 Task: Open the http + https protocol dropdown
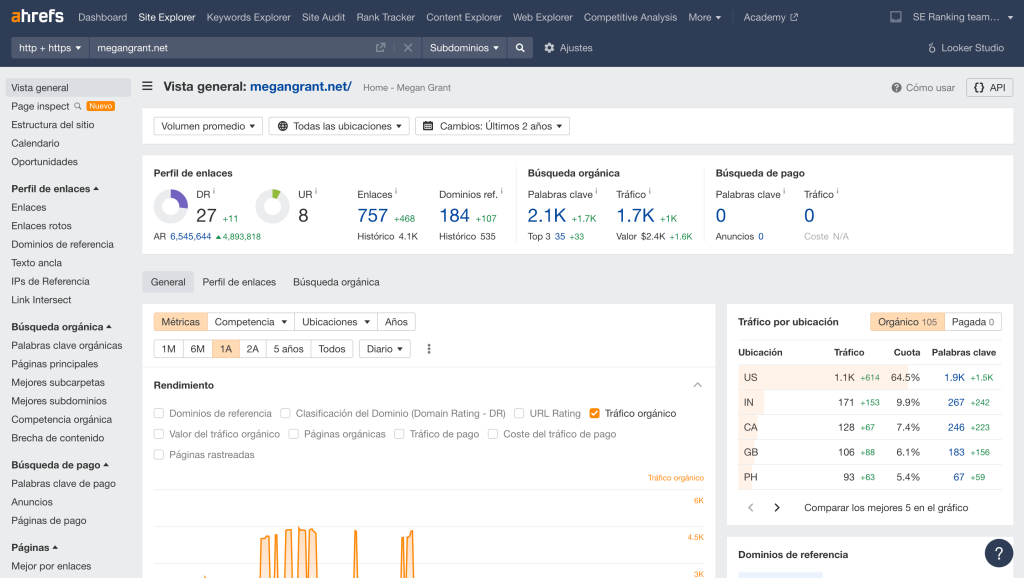pyautogui.click(x=50, y=48)
